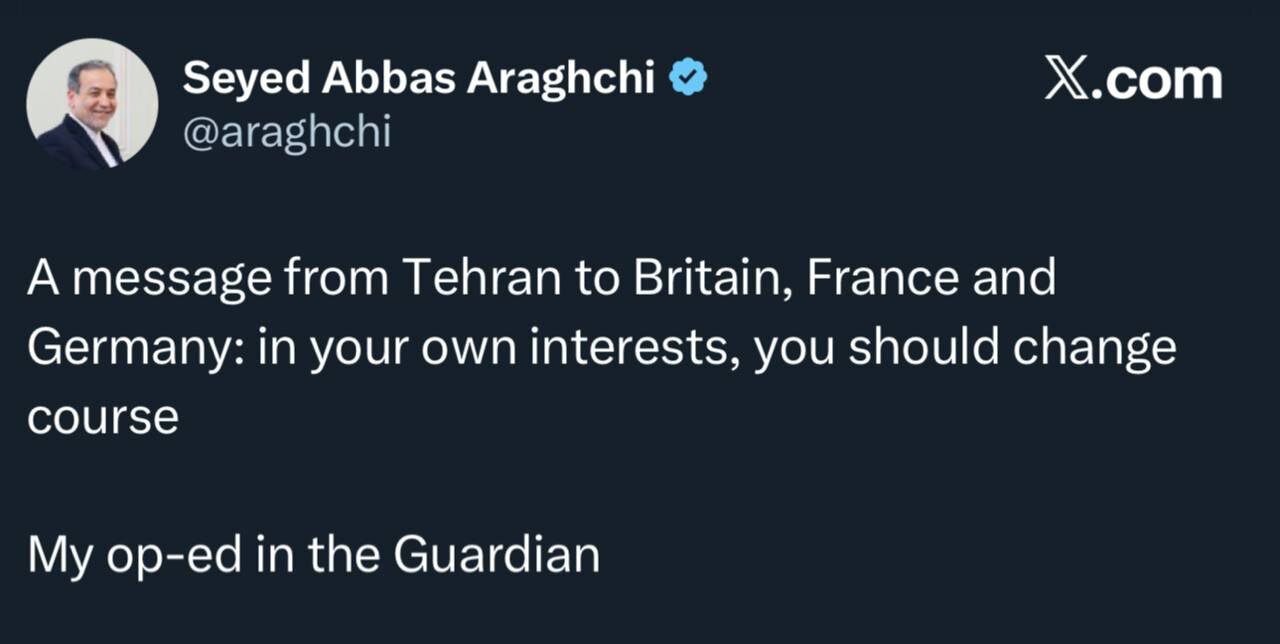Click the word "Araghchi" in the display name
The image size is (1280, 644).
(x=562, y=78)
